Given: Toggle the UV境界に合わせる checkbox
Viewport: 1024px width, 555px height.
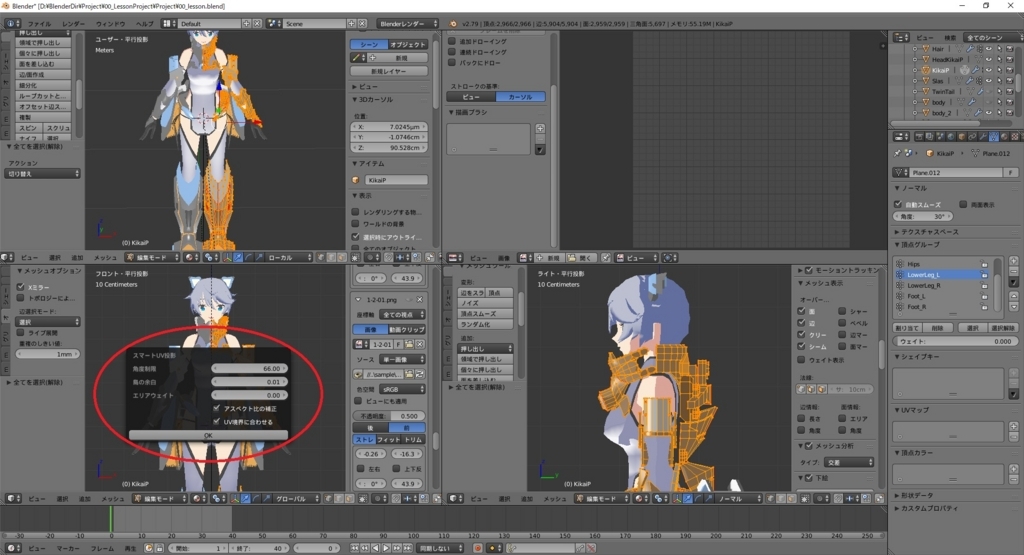Looking at the screenshot, I should point(217,422).
